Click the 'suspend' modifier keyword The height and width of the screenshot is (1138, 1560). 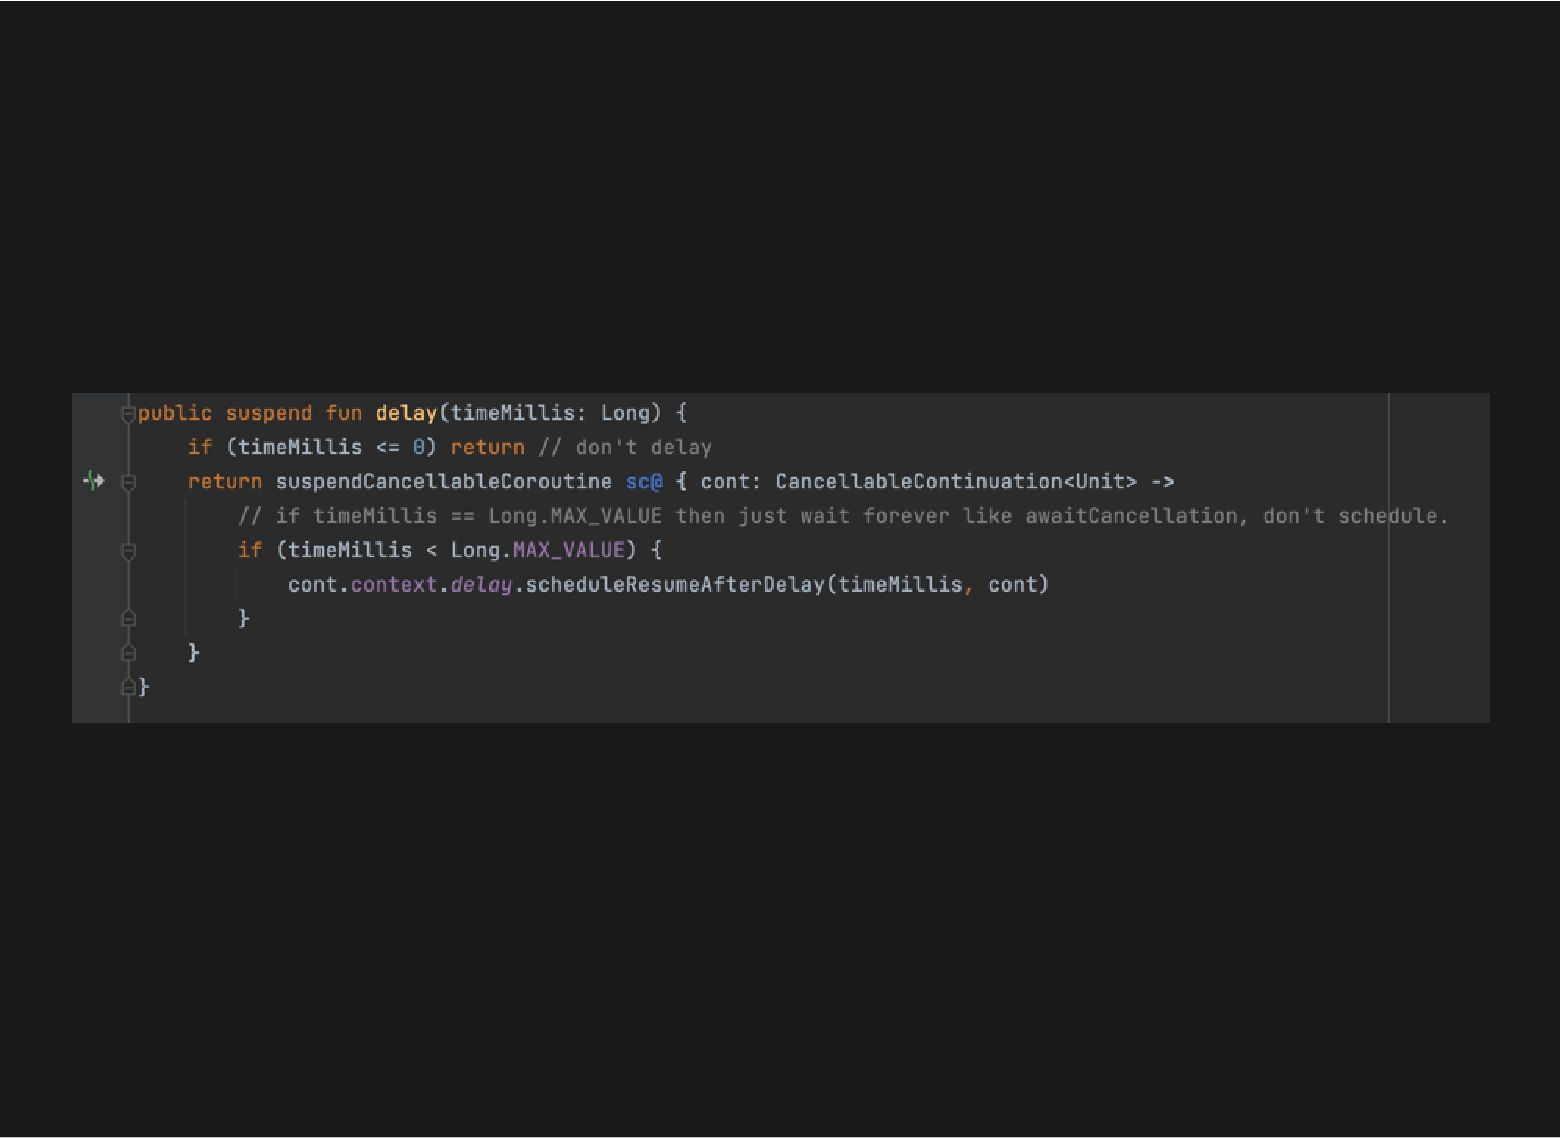coord(269,413)
